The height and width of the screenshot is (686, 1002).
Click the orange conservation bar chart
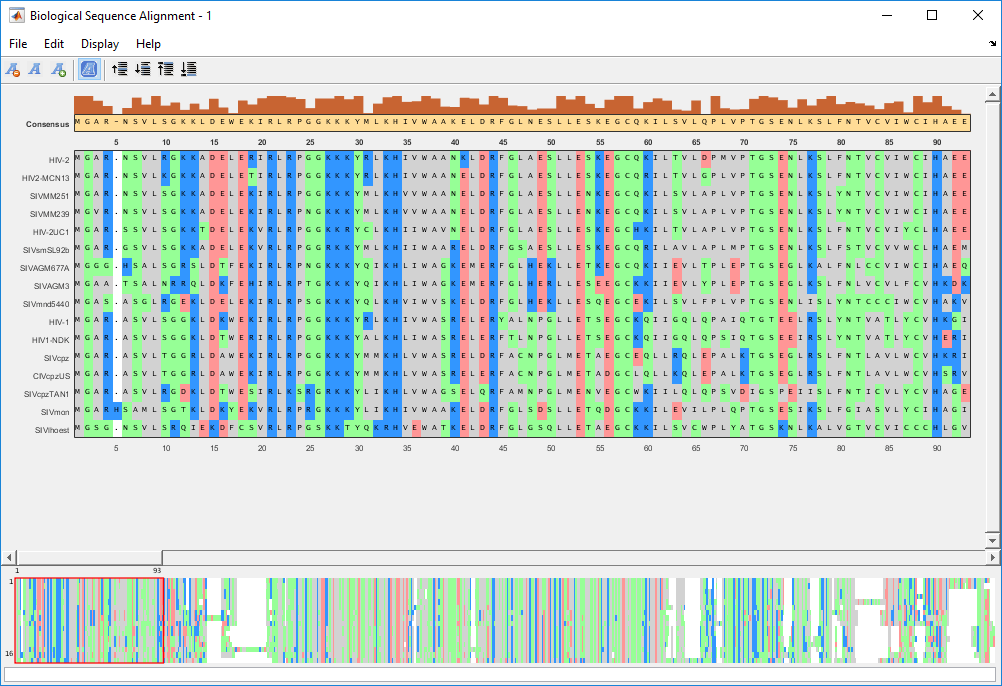522,105
